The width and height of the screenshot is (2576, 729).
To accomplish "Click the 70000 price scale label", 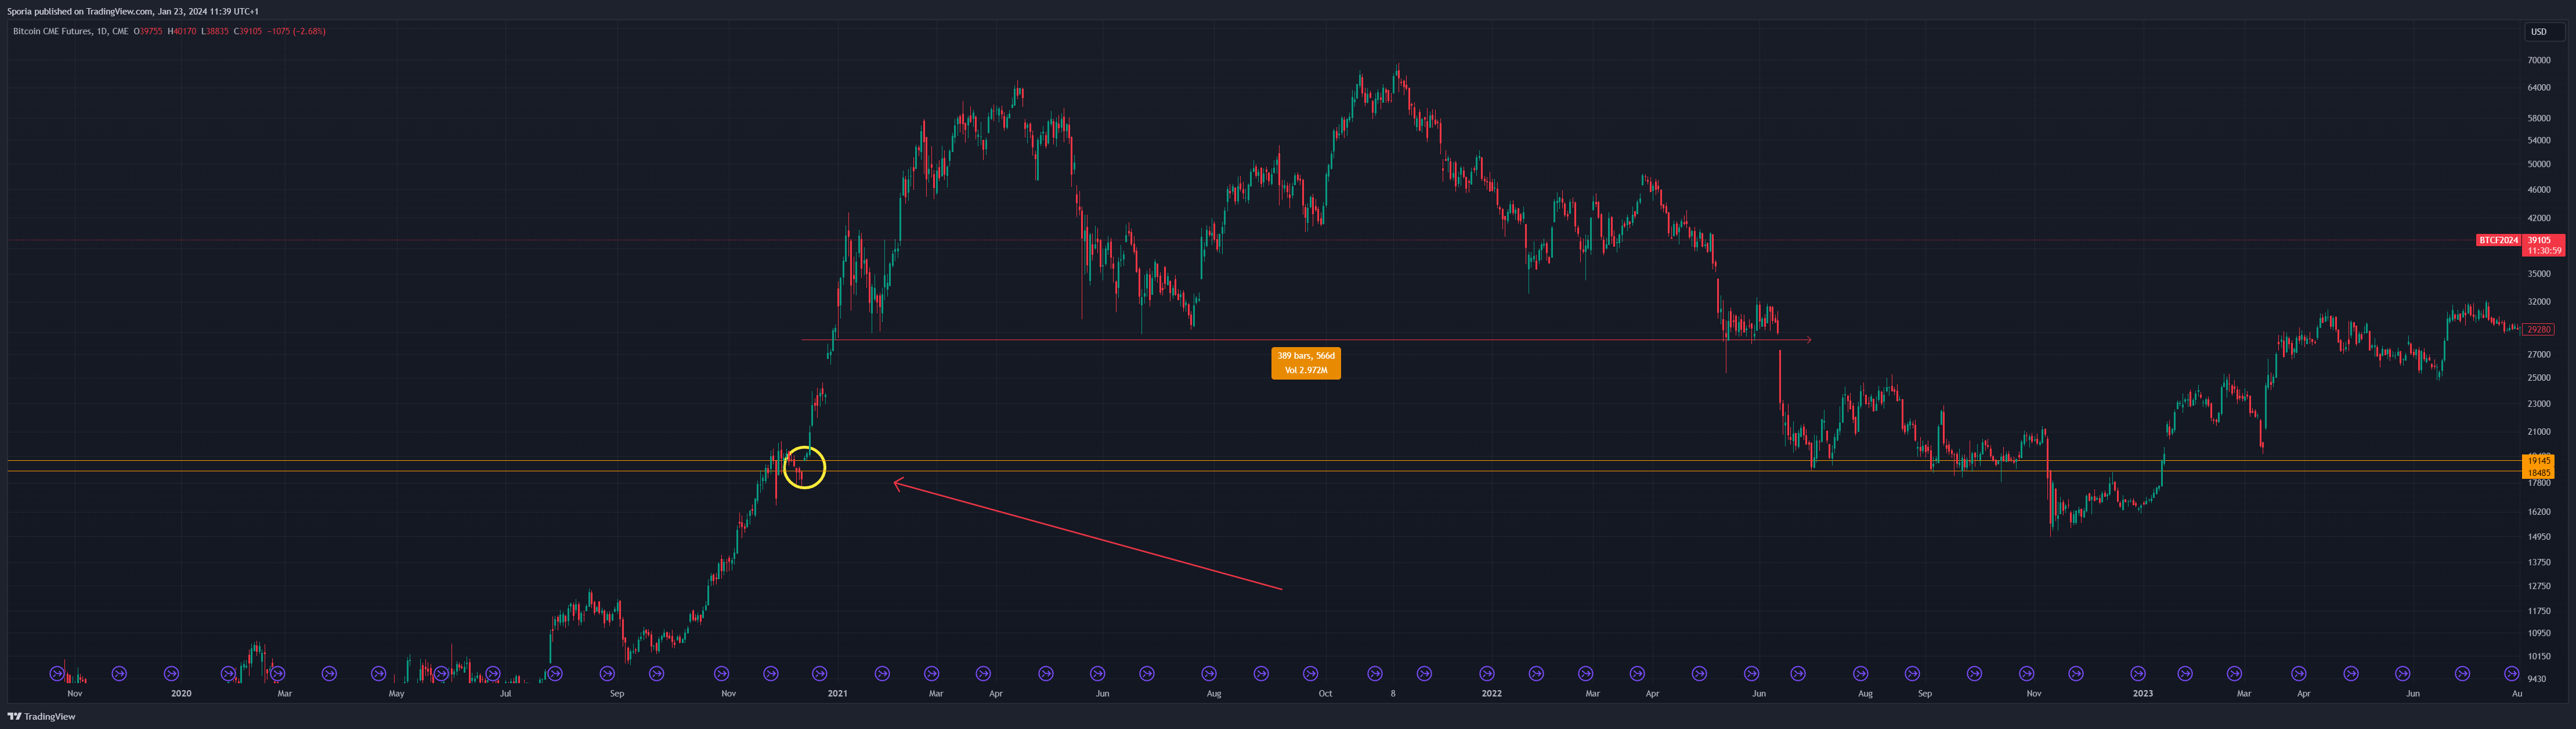I will [x=2538, y=60].
